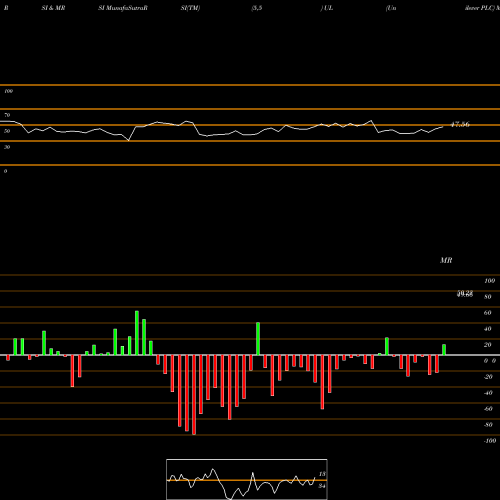Click the SI MunafaSutraR header text
Viewport: 500px width, 500px height.
[x=123, y=8]
